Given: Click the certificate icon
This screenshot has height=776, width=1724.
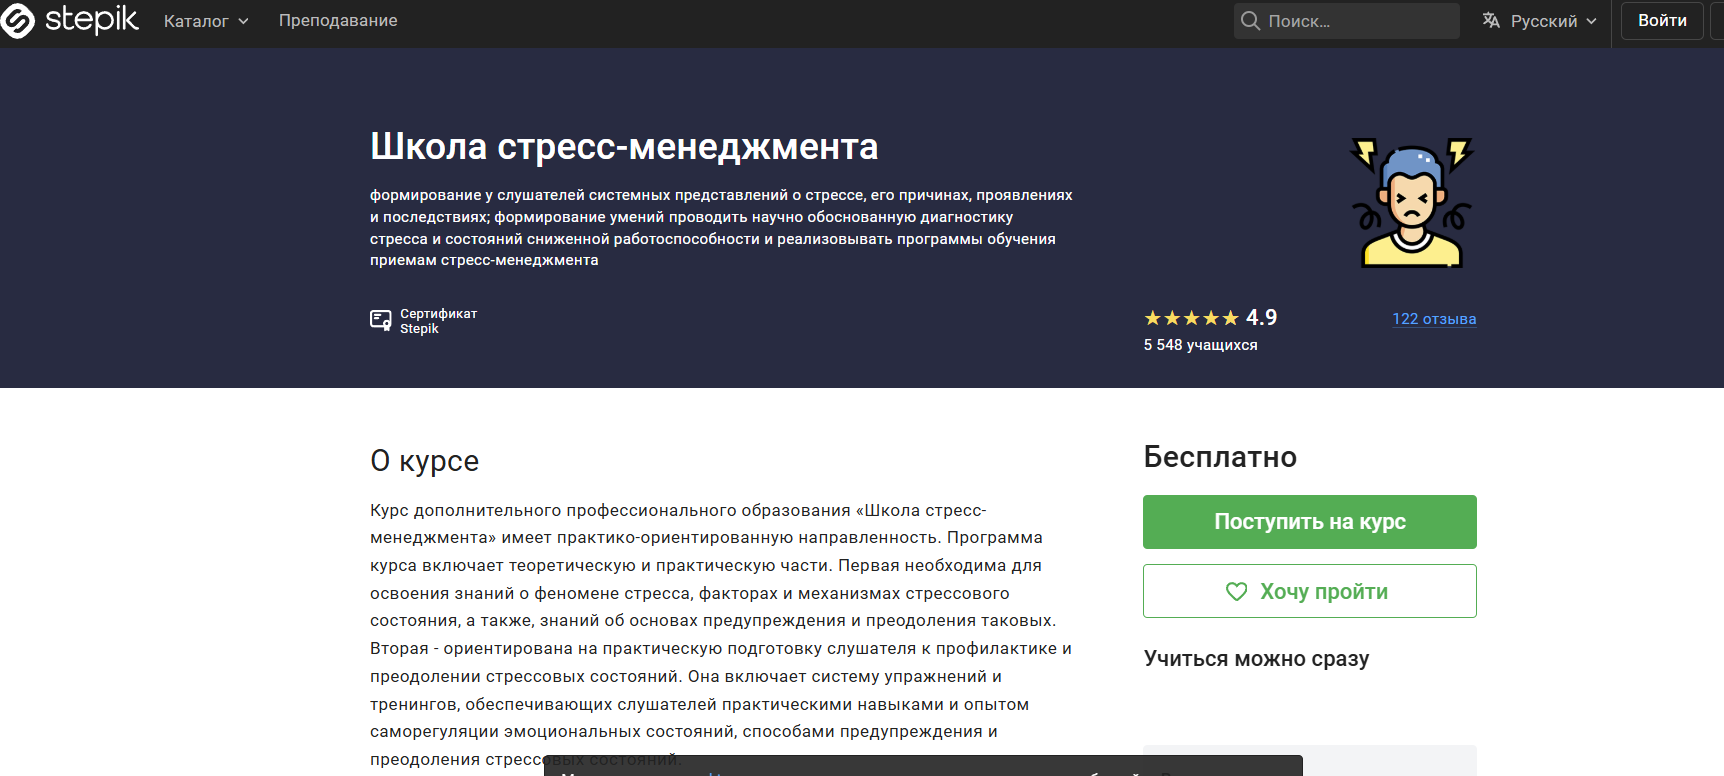Looking at the screenshot, I should (x=381, y=321).
